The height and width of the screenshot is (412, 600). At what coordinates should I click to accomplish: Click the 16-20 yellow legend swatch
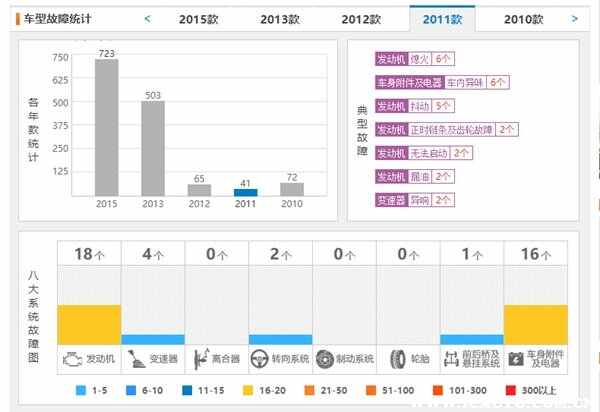point(248,390)
